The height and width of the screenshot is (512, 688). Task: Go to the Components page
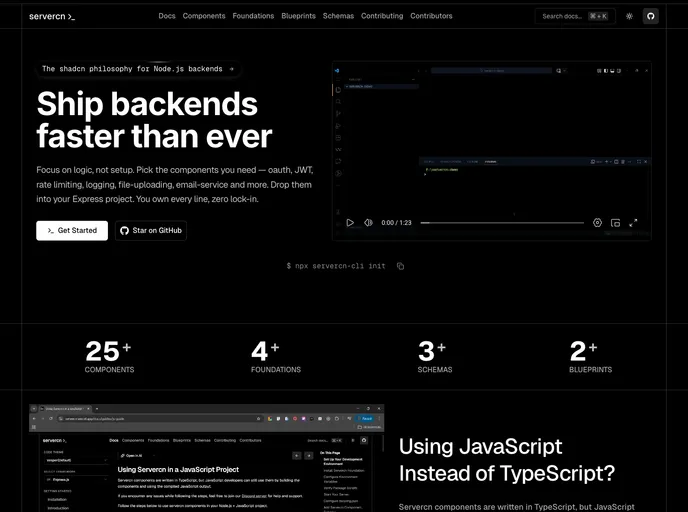[204, 16]
